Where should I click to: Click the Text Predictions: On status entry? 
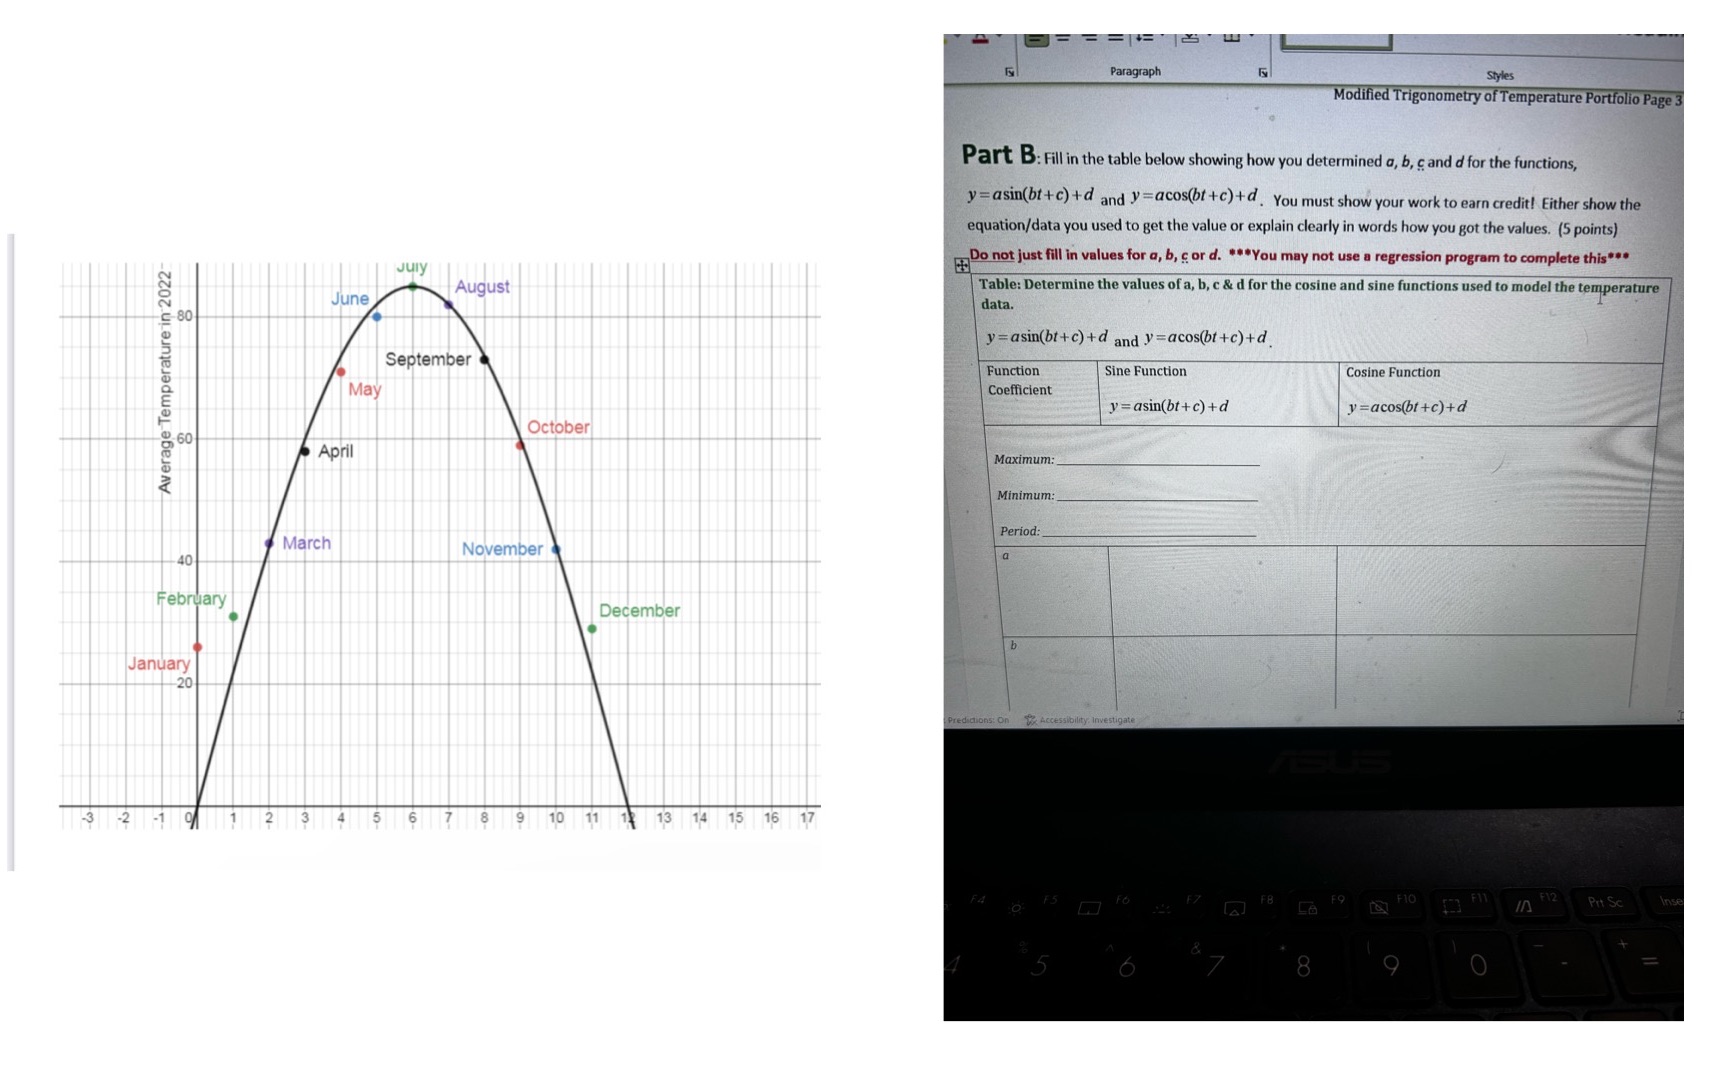(978, 720)
